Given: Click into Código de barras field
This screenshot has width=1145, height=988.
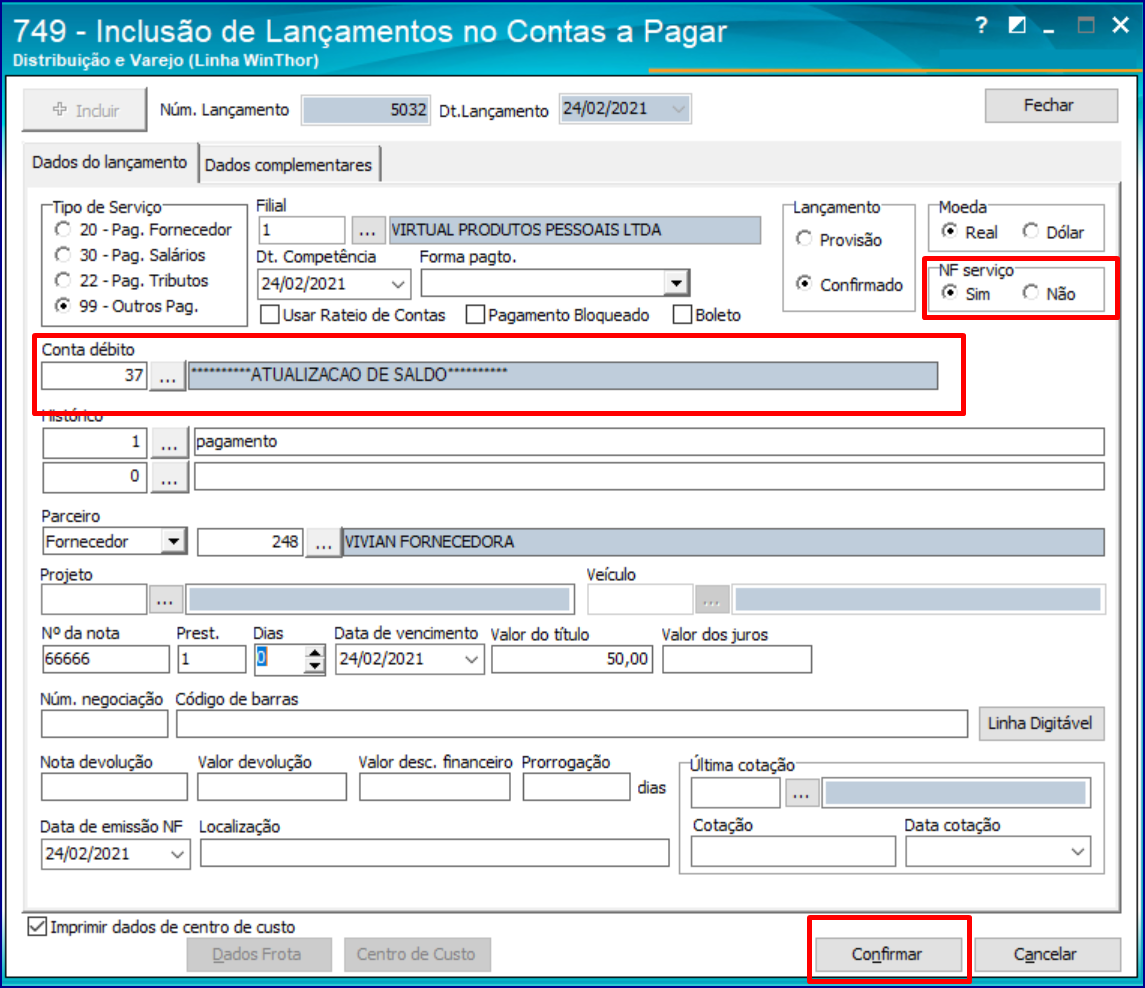Looking at the screenshot, I should point(572,724).
